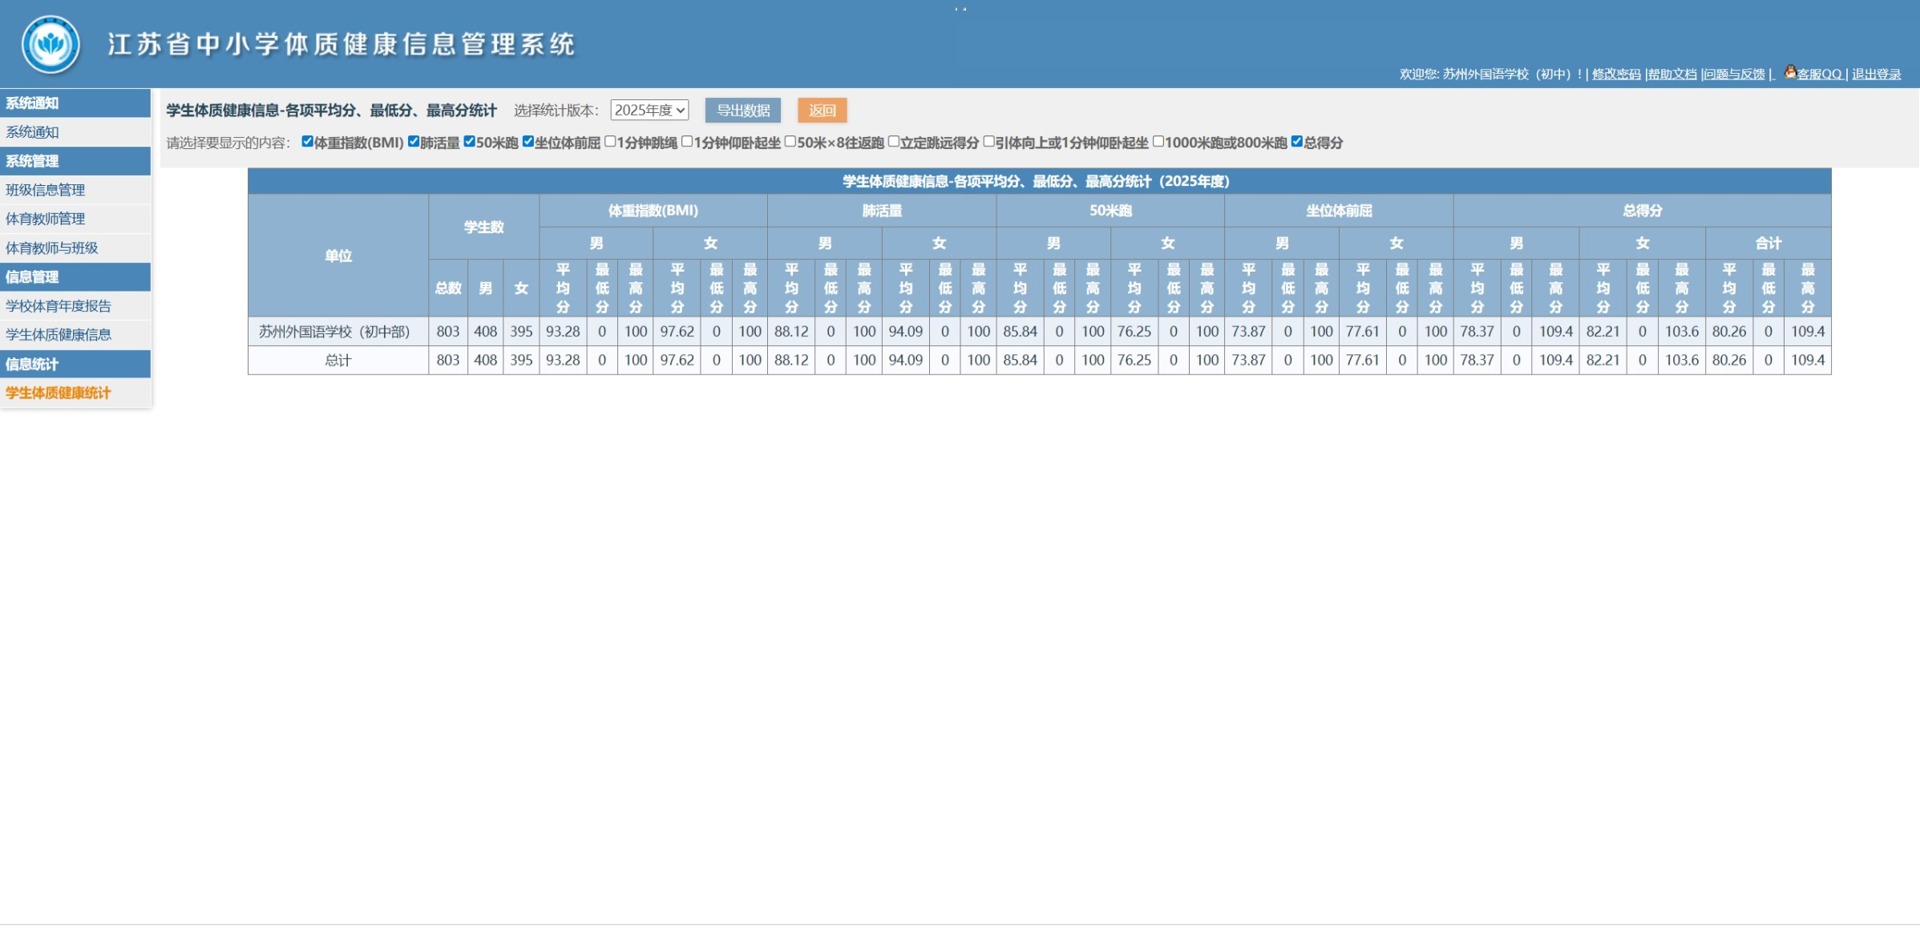1920x935 pixels.
Task: Click the 修改密码 link
Action: coord(1616,74)
